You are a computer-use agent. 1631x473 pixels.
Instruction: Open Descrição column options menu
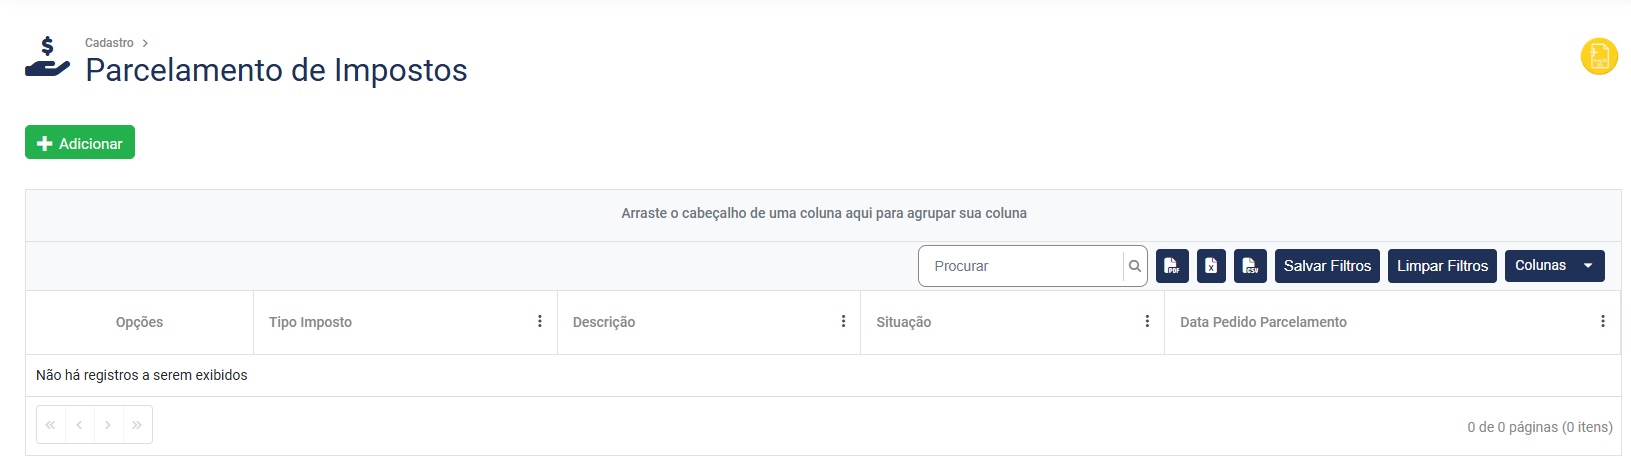coord(843,322)
